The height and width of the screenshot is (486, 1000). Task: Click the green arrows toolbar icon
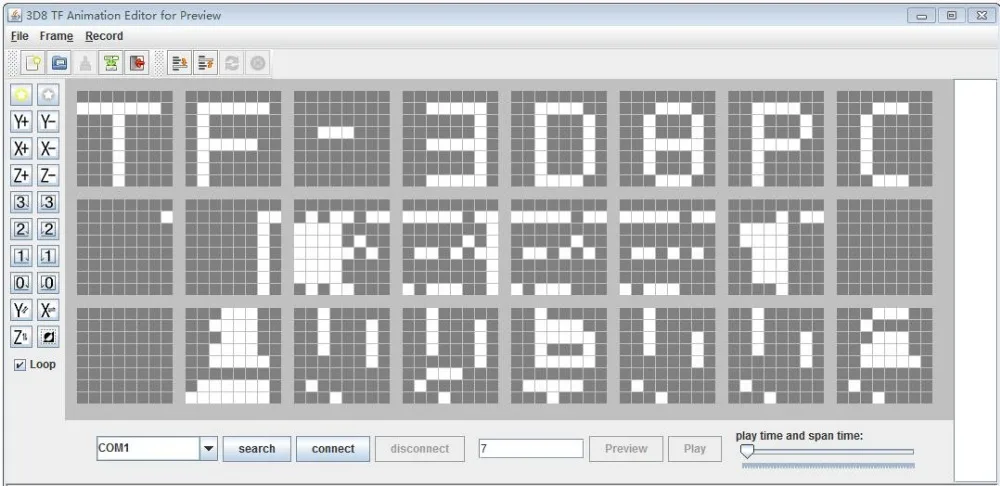coord(111,63)
